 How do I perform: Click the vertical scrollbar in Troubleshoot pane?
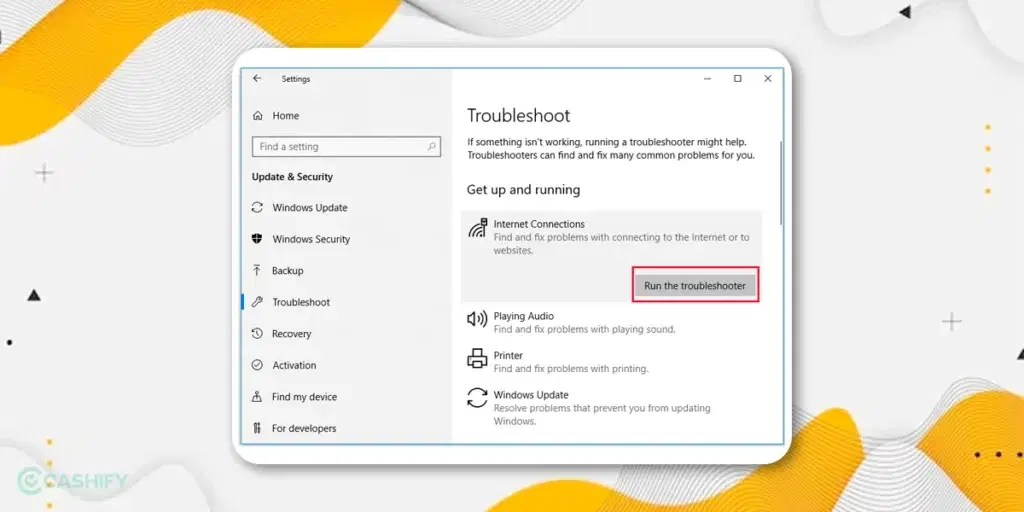[780, 183]
